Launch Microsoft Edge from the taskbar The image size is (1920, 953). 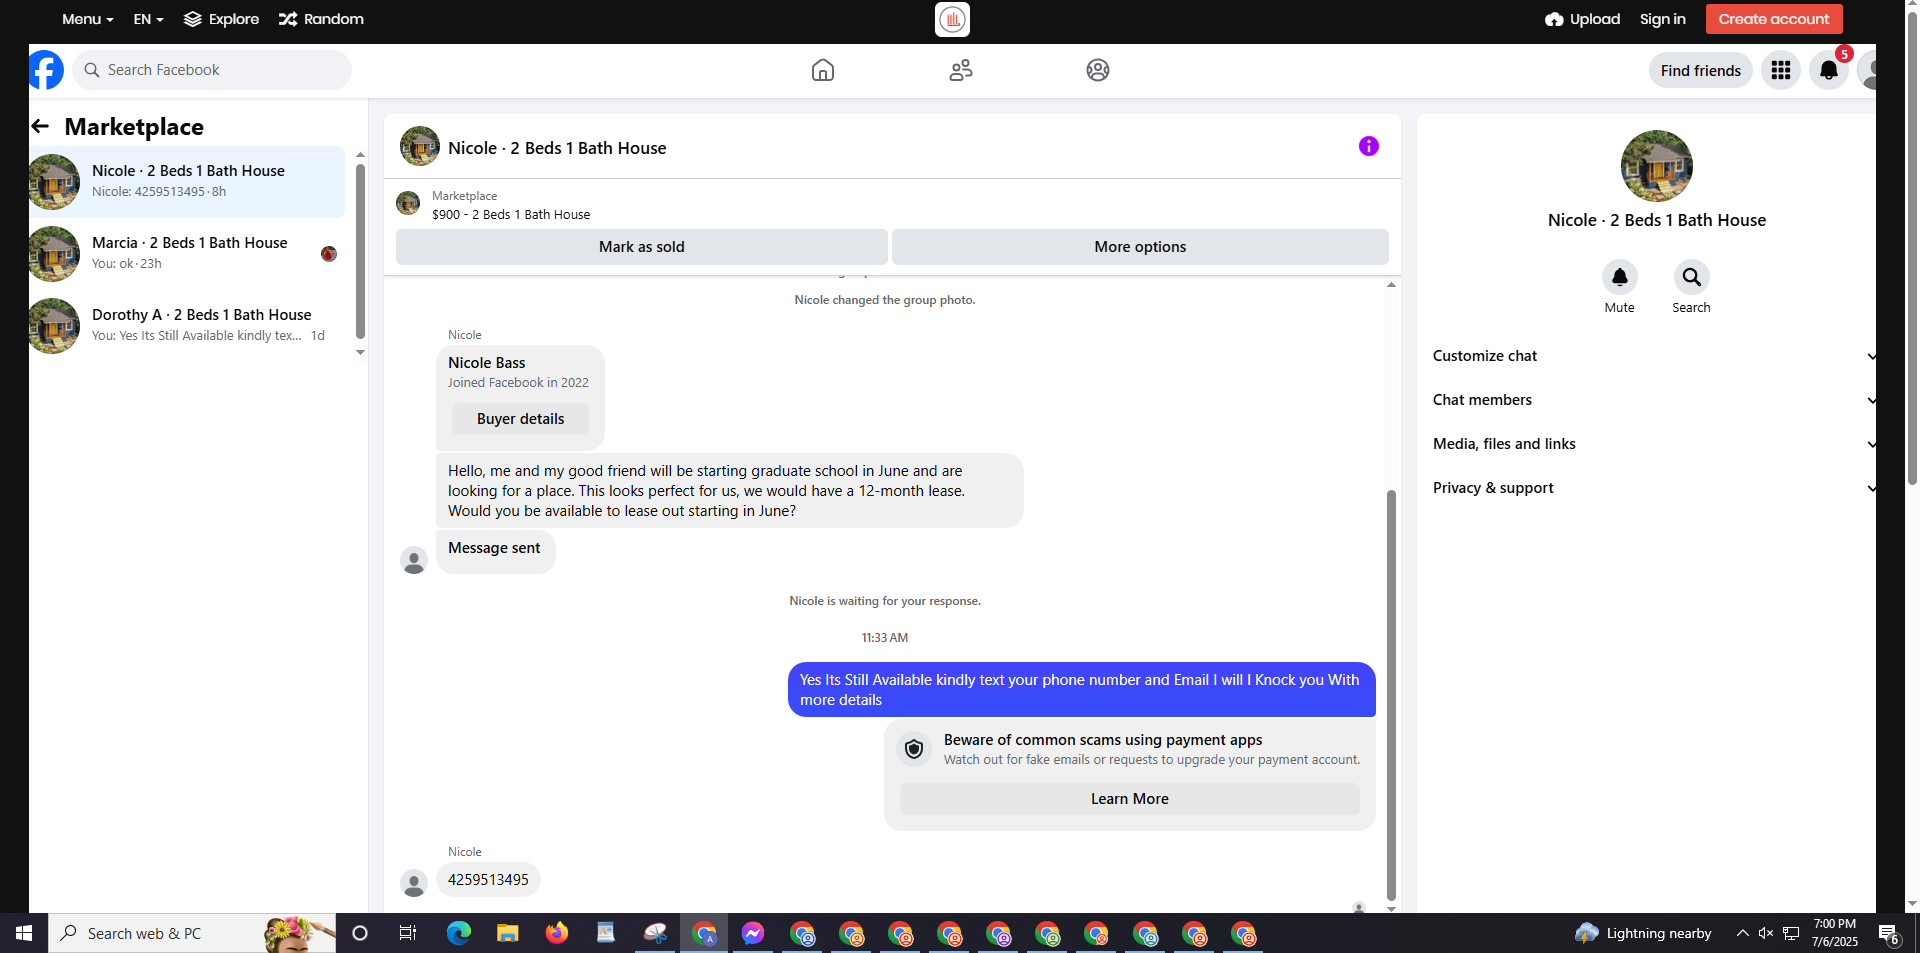pyautogui.click(x=459, y=933)
